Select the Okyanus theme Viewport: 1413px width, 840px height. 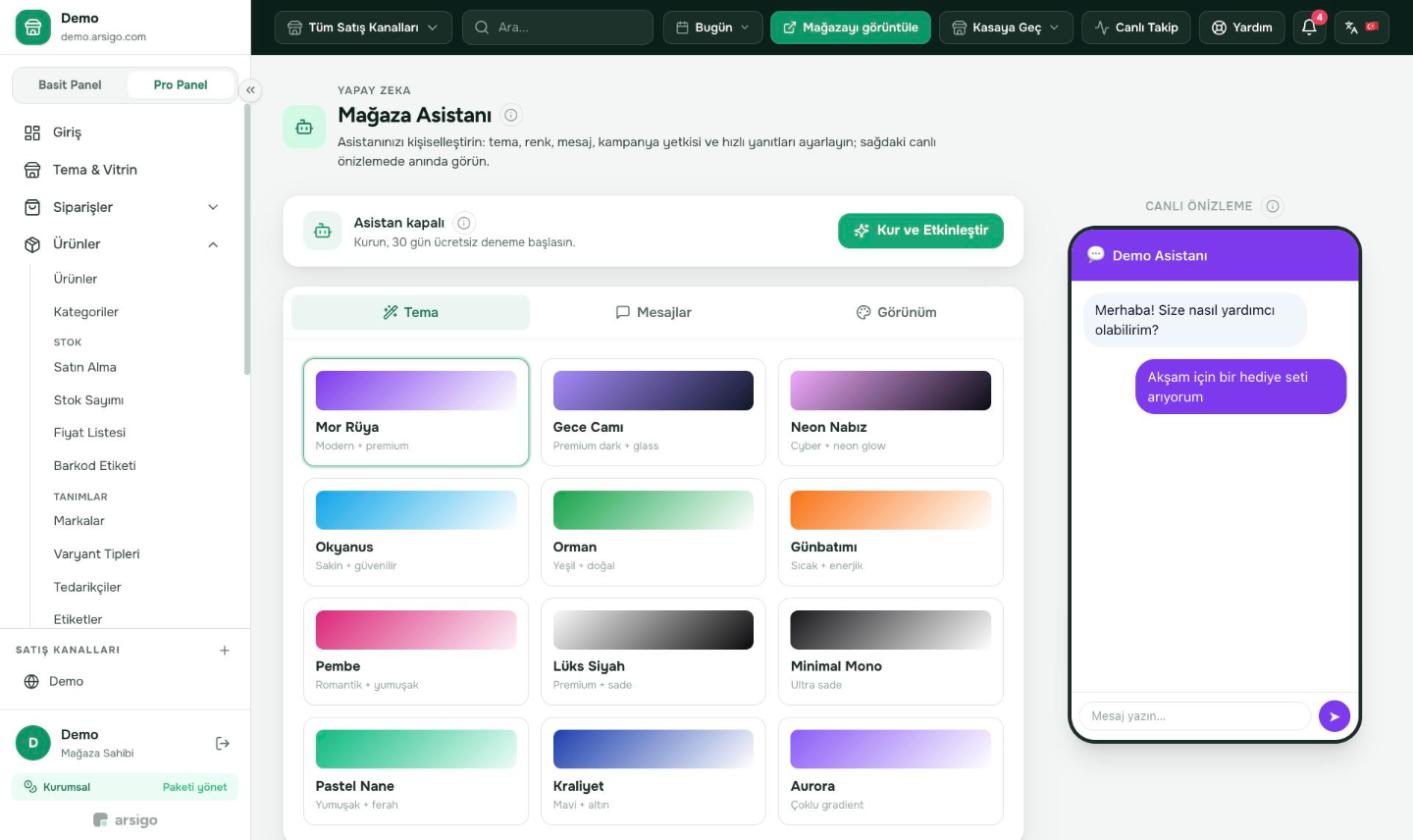coord(416,532)
